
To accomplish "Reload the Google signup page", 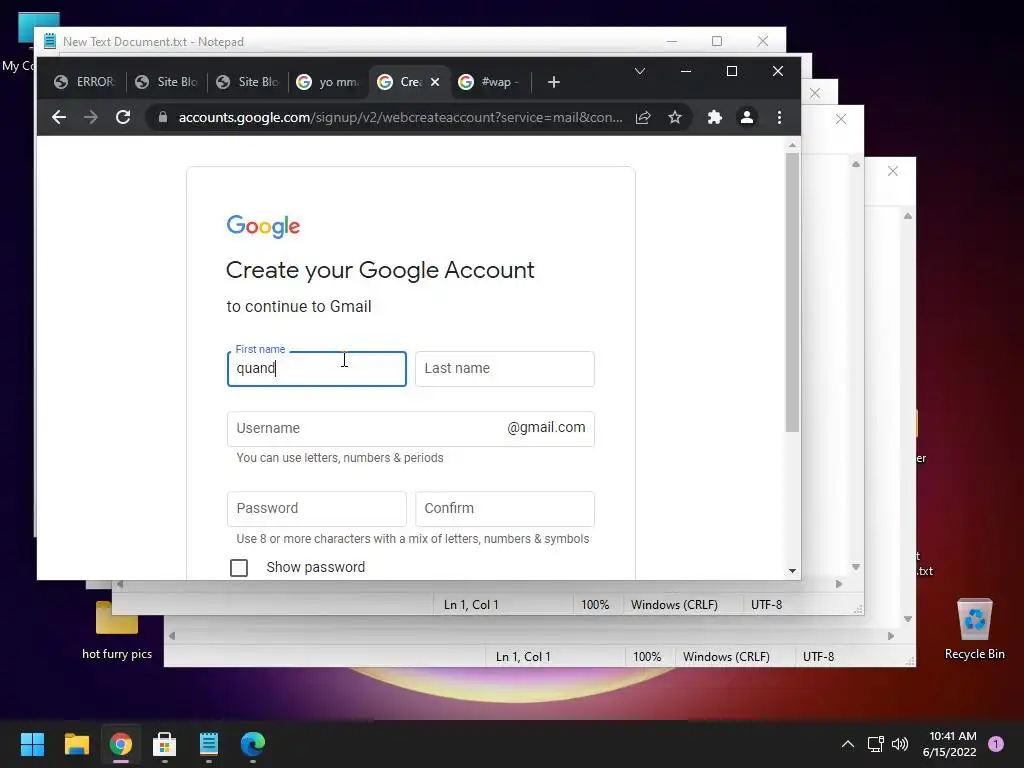I will (123, 118).
